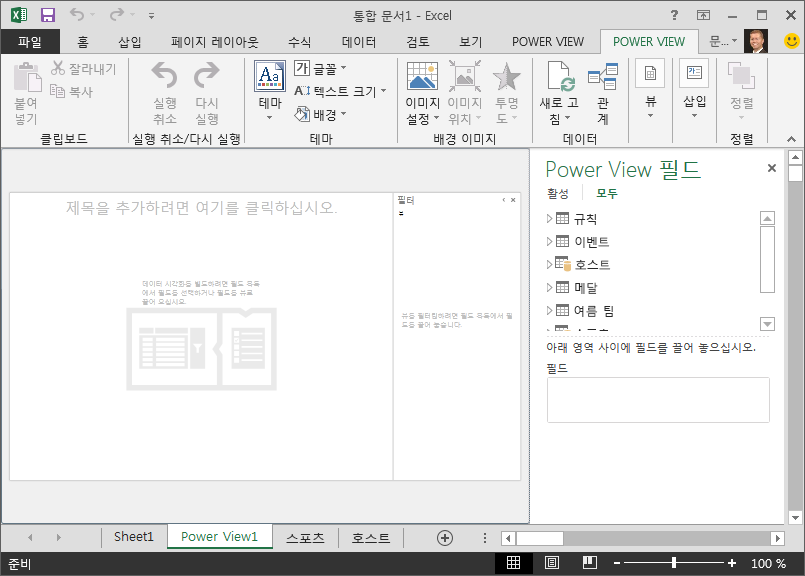This screenshot has width=805, height=576.
Task: Switch to Page Break Preview in status bar
Action: [590, 563]
